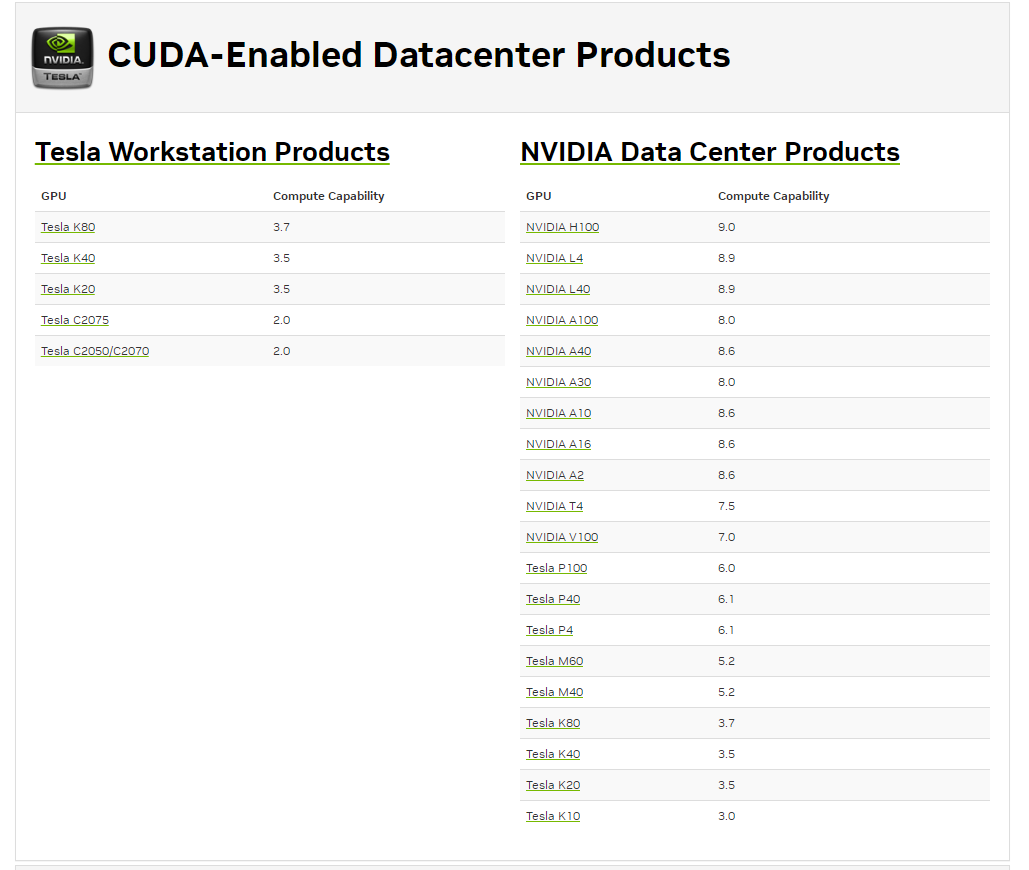Select the NVIDIA A100 link
1029x870 pixels.
pos(562,320)
